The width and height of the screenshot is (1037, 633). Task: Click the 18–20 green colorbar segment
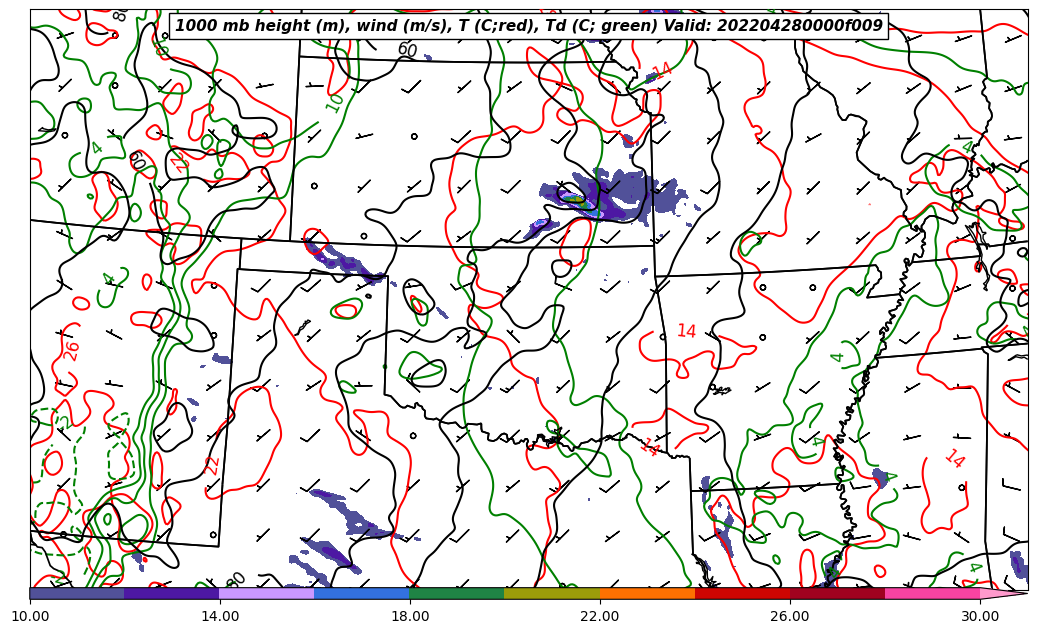click(457, 593)
